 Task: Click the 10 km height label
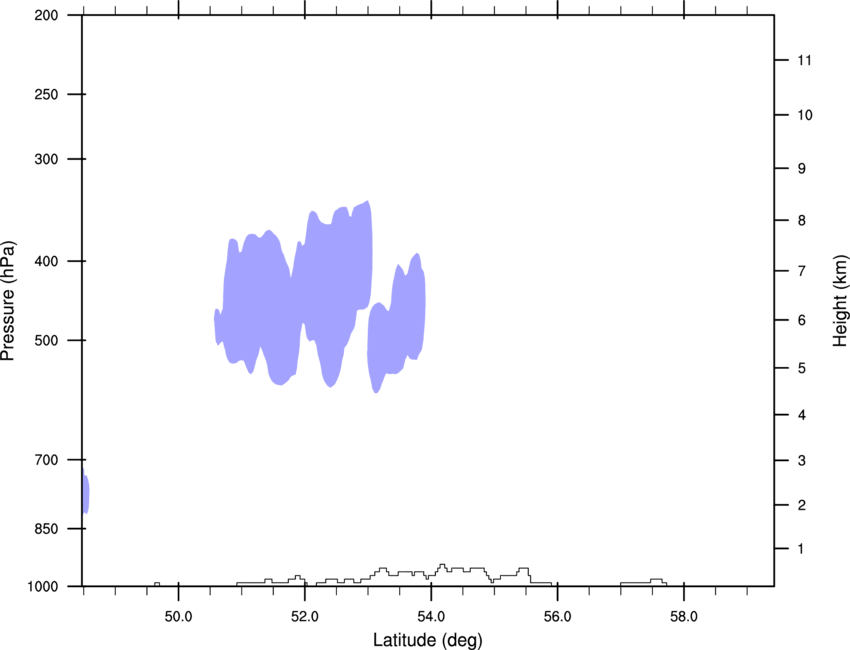pyautogui.click(x=805, y=115)
